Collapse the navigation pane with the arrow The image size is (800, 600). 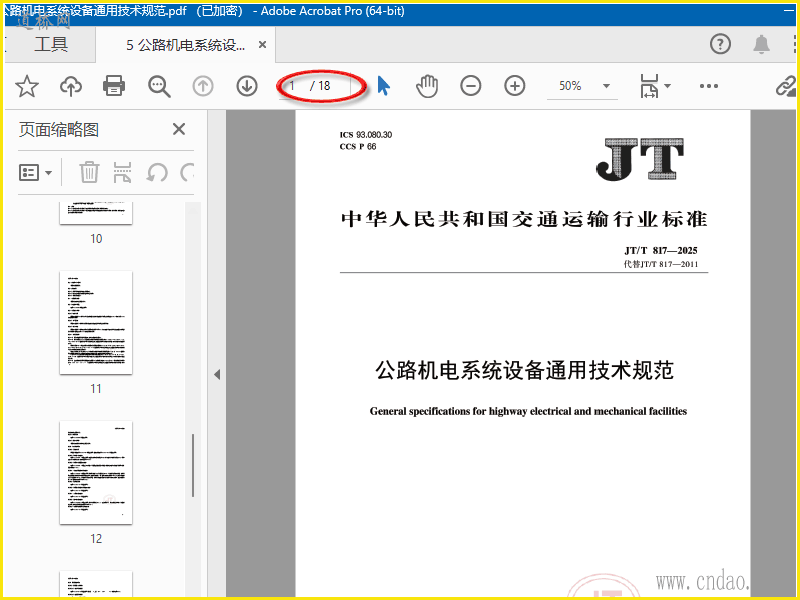tap(217, 374)
